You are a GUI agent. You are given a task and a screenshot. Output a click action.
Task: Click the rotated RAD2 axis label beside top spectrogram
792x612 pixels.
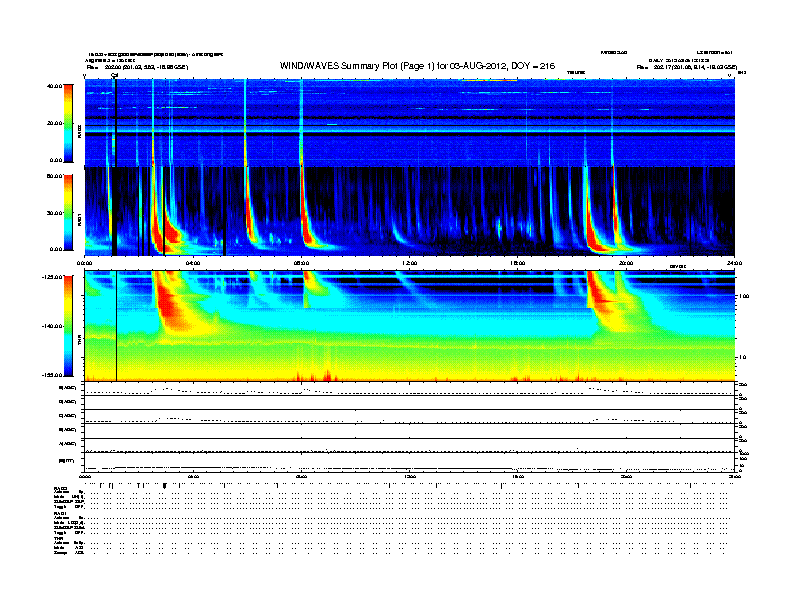pyautogui.click(x=80, y=131)
